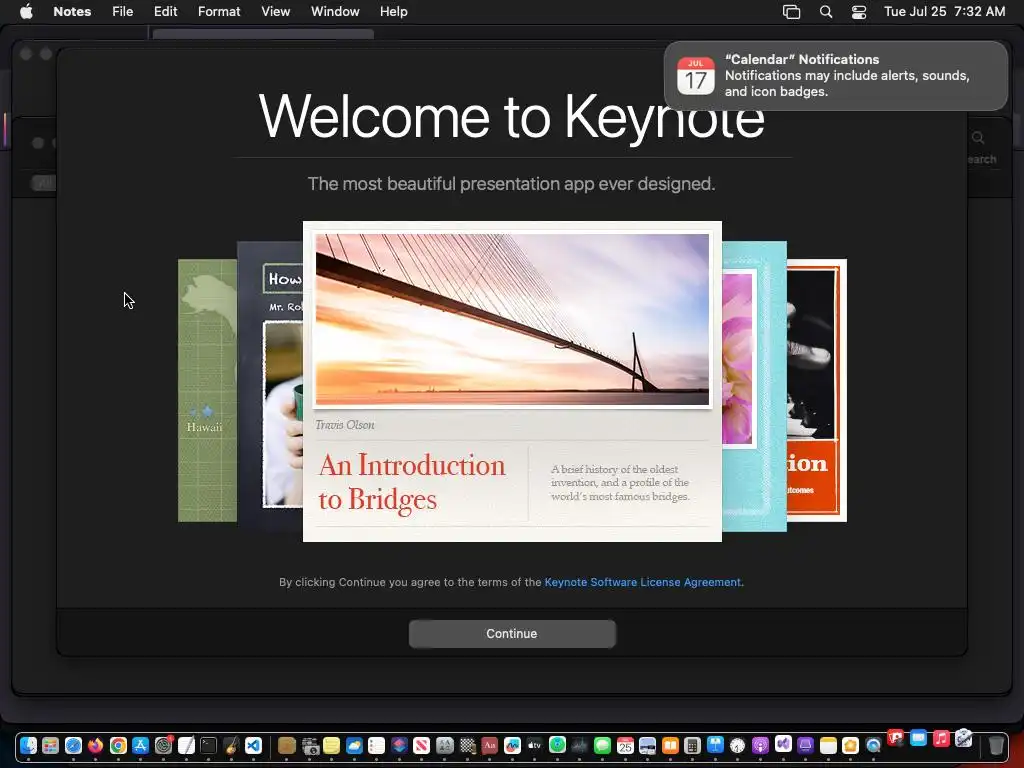Open Chess from the Dock
The image size is (1024, 768).
pyautogui.click(x=468, y=745)
